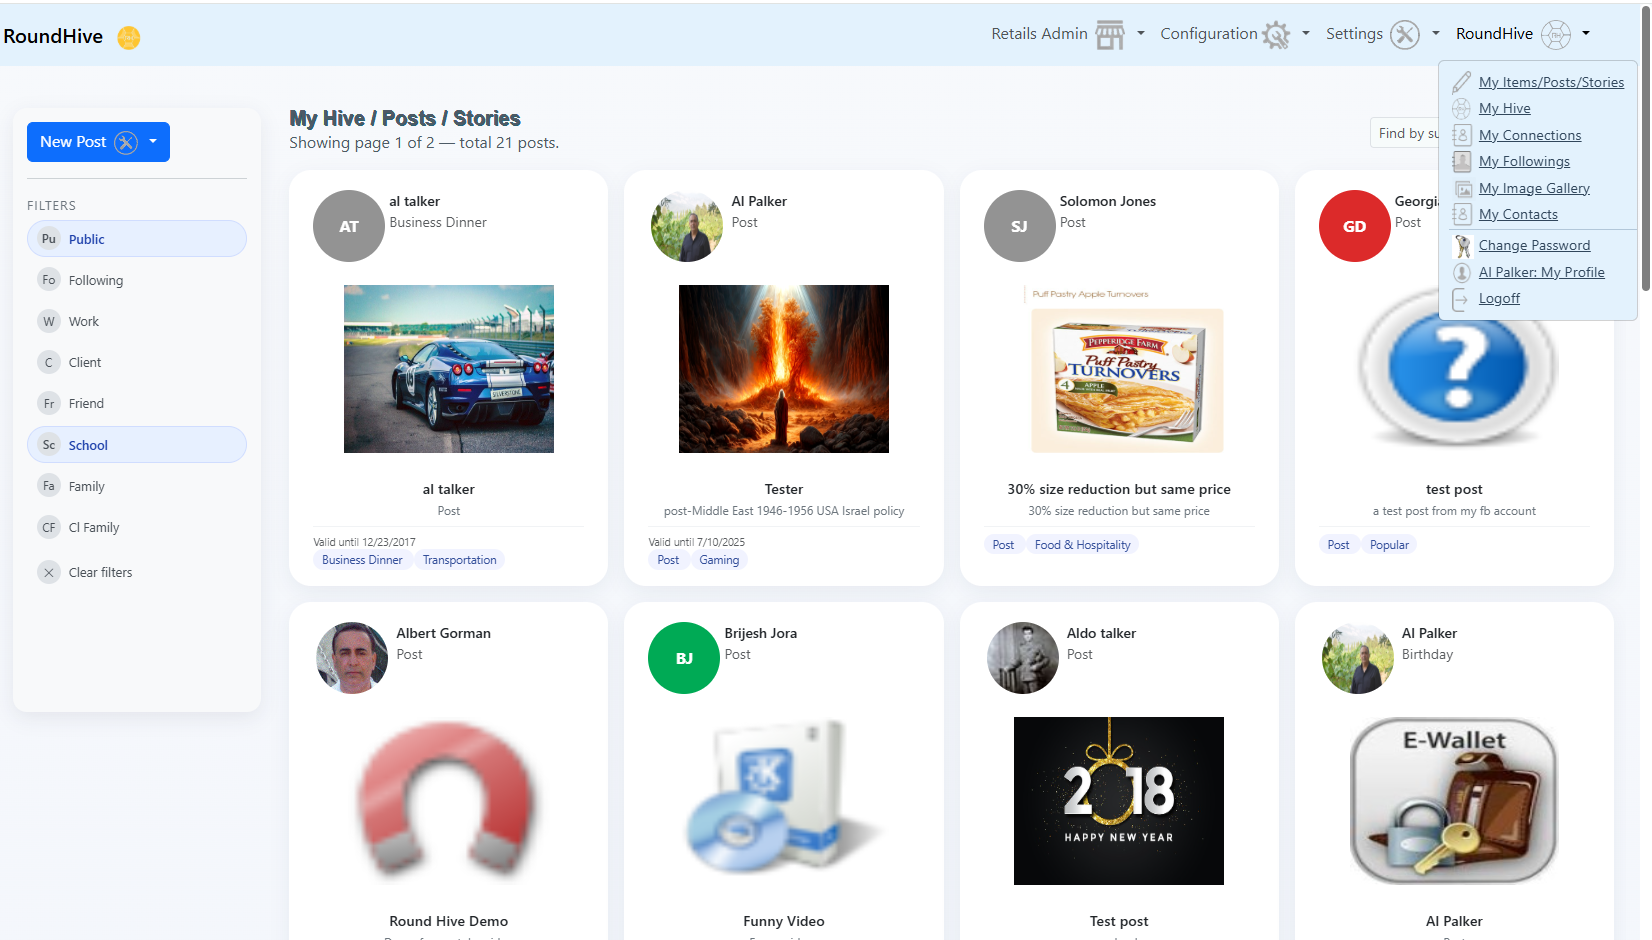Screen dimensions: 1652x940
Task: Toggle the School filter off
Action: 137,445
